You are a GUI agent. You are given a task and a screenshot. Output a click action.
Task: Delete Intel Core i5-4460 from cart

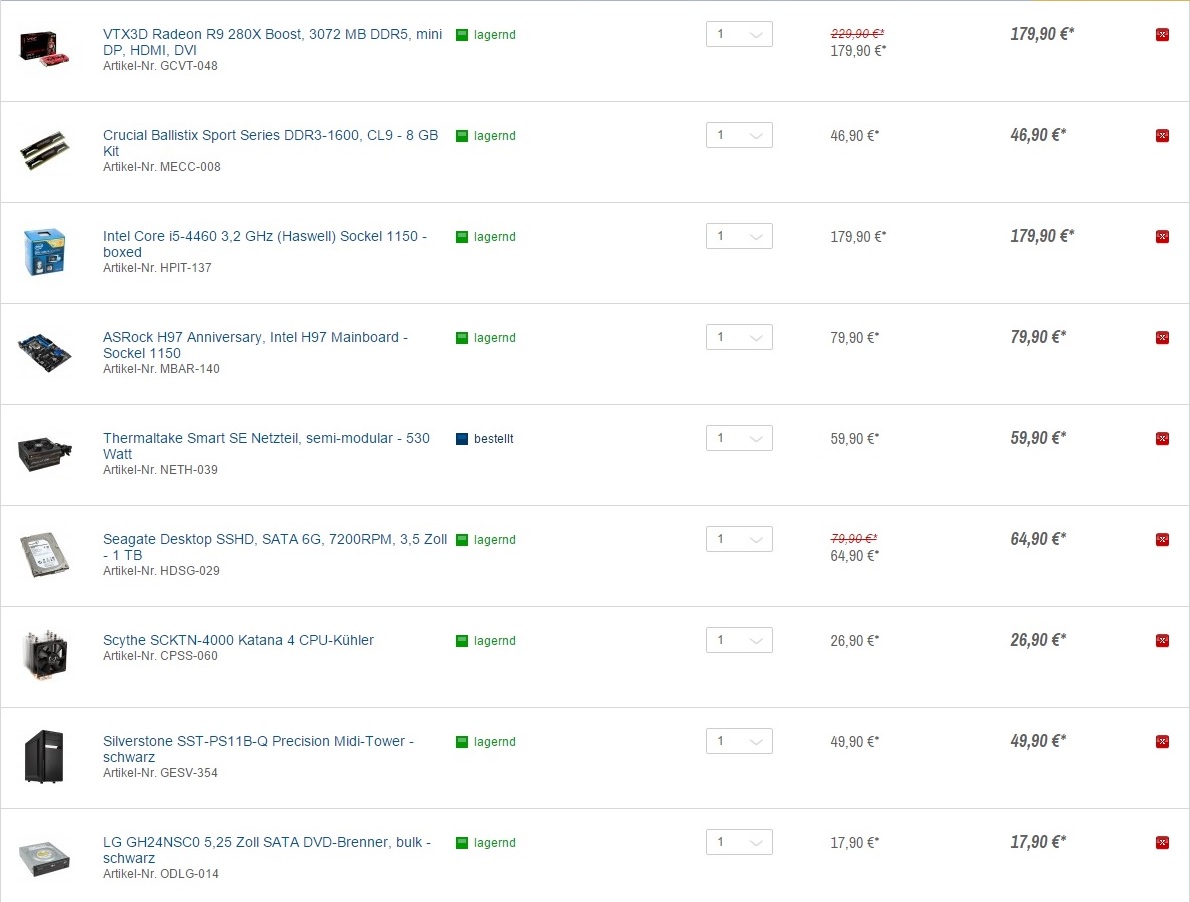pos(1162,237)
